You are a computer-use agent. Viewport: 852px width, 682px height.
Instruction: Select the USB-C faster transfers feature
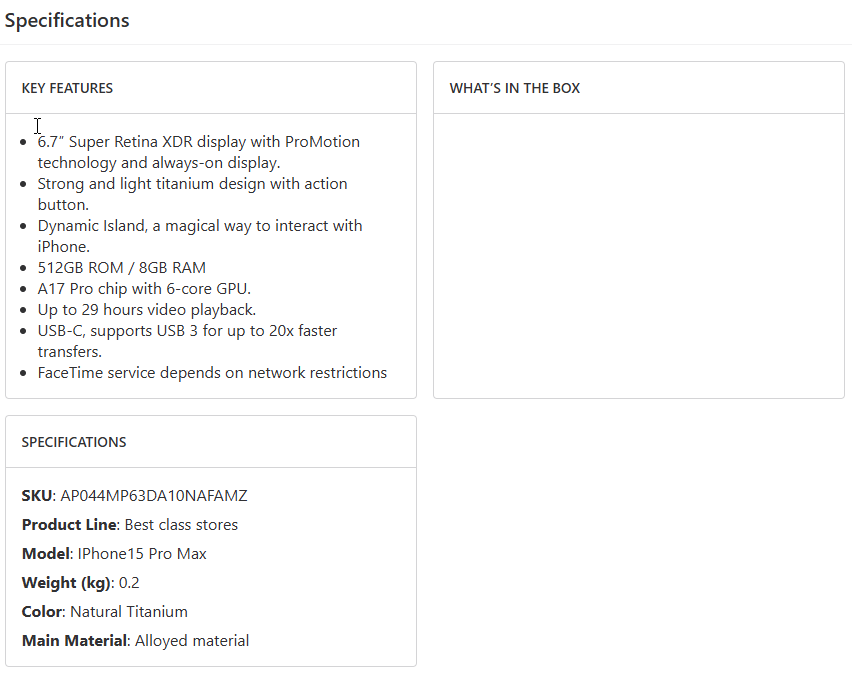(187, 331)
